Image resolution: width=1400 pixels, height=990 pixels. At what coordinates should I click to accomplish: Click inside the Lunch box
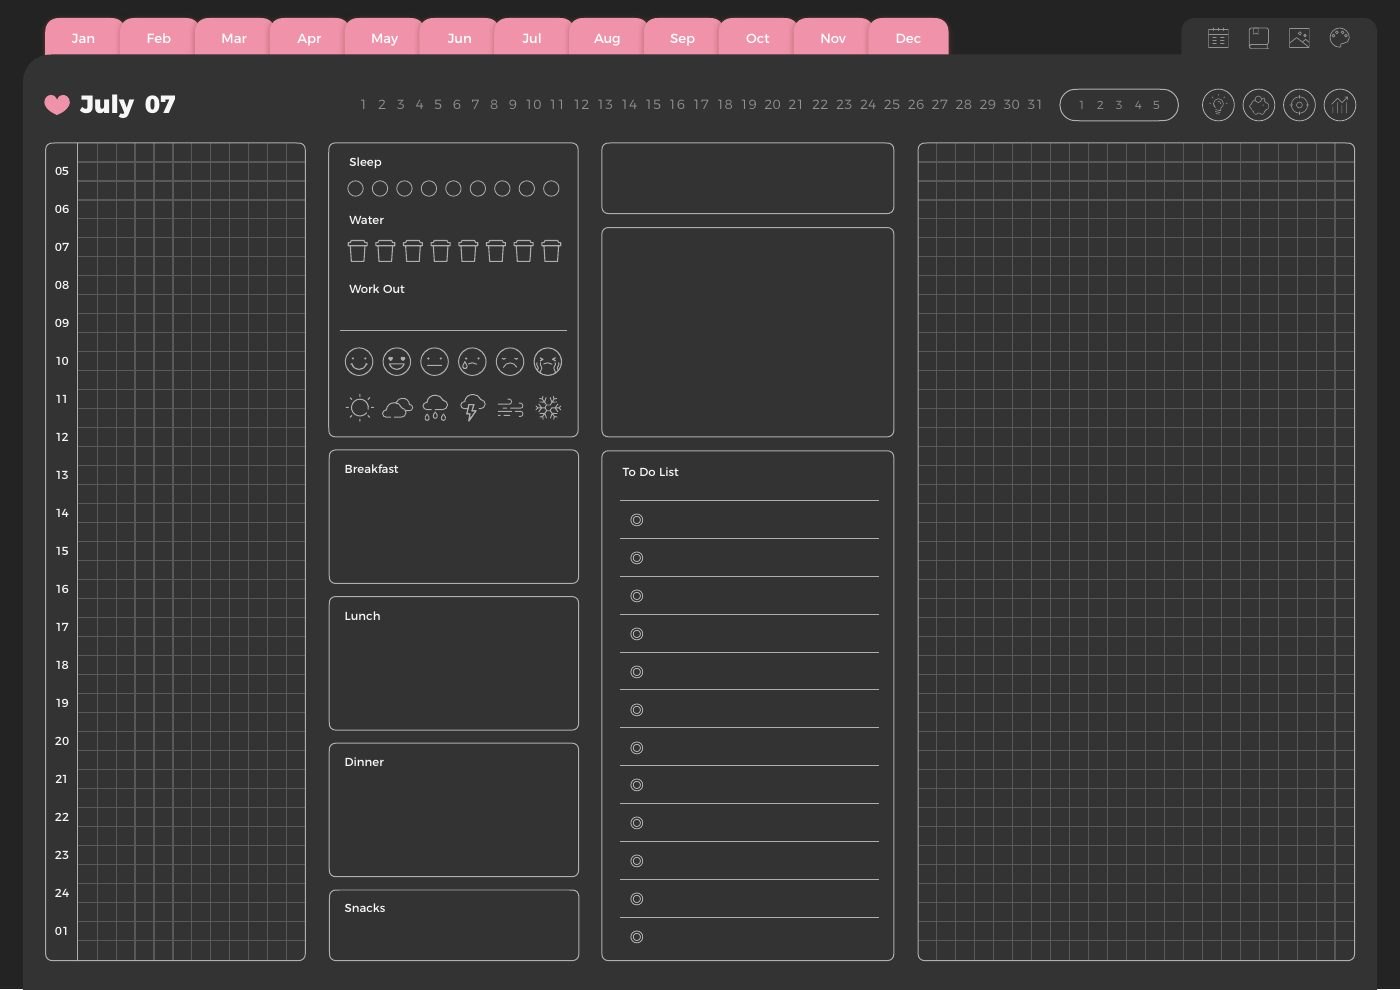tap(454, 663)
